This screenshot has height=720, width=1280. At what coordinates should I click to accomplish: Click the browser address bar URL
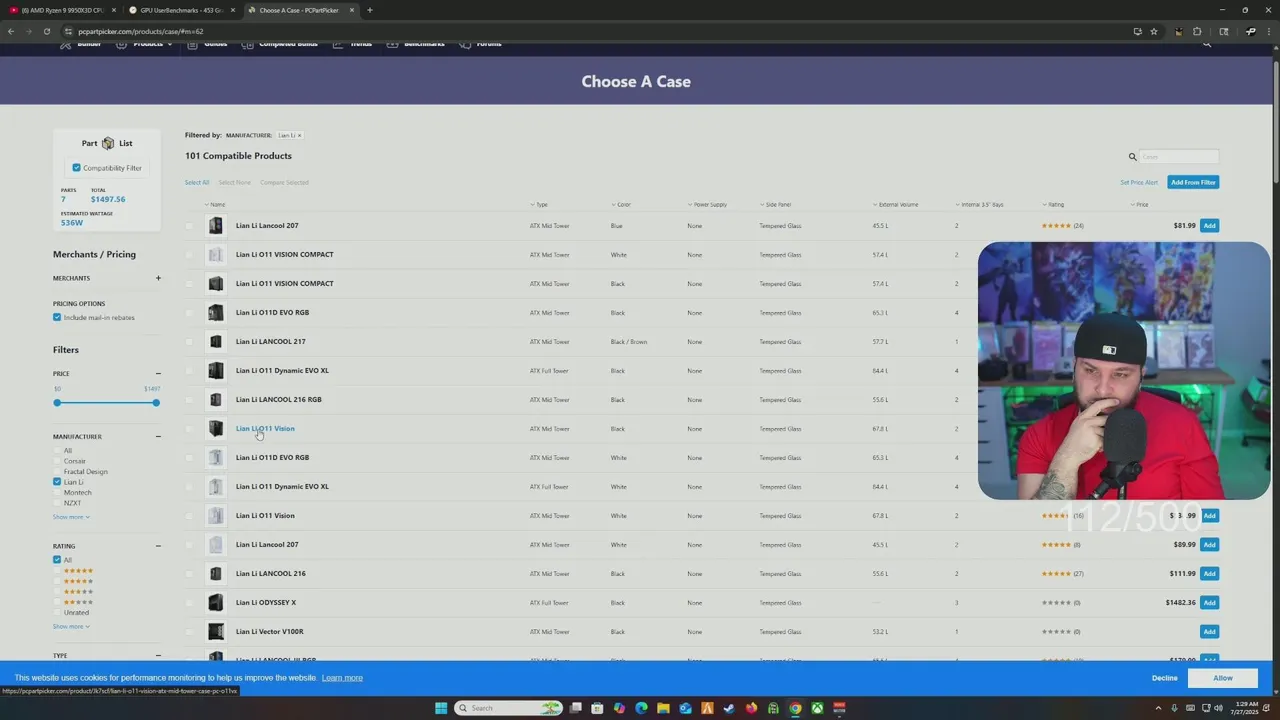pos(141,32)
